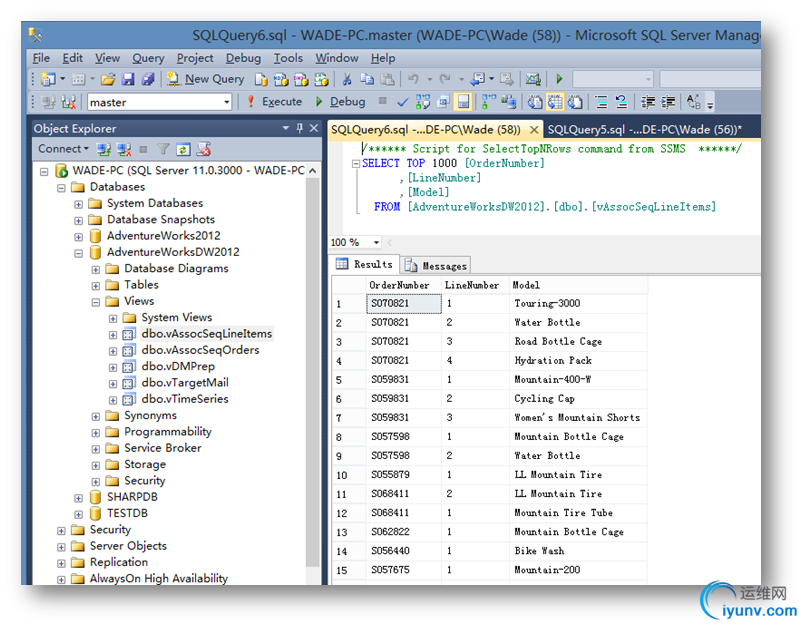Toggle Results to File mode
Screen dimensions: 803x627
tap(575, 102)
